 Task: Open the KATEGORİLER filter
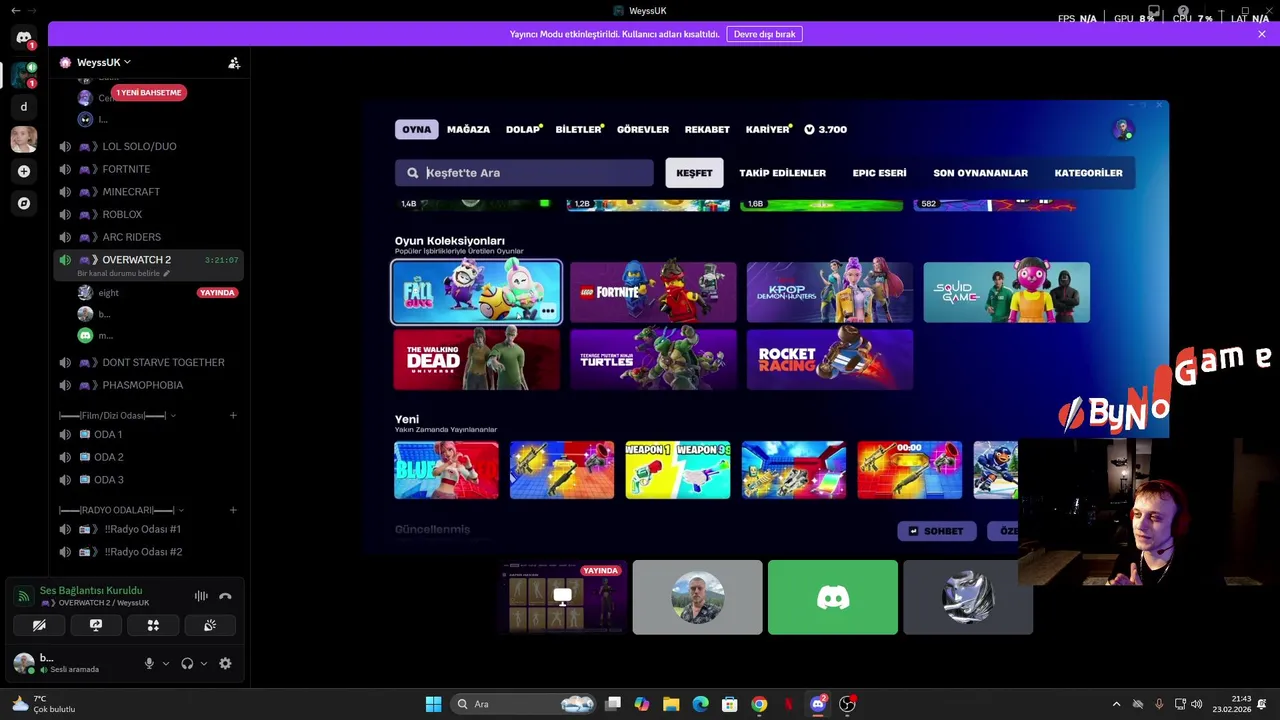[1088, 173]
